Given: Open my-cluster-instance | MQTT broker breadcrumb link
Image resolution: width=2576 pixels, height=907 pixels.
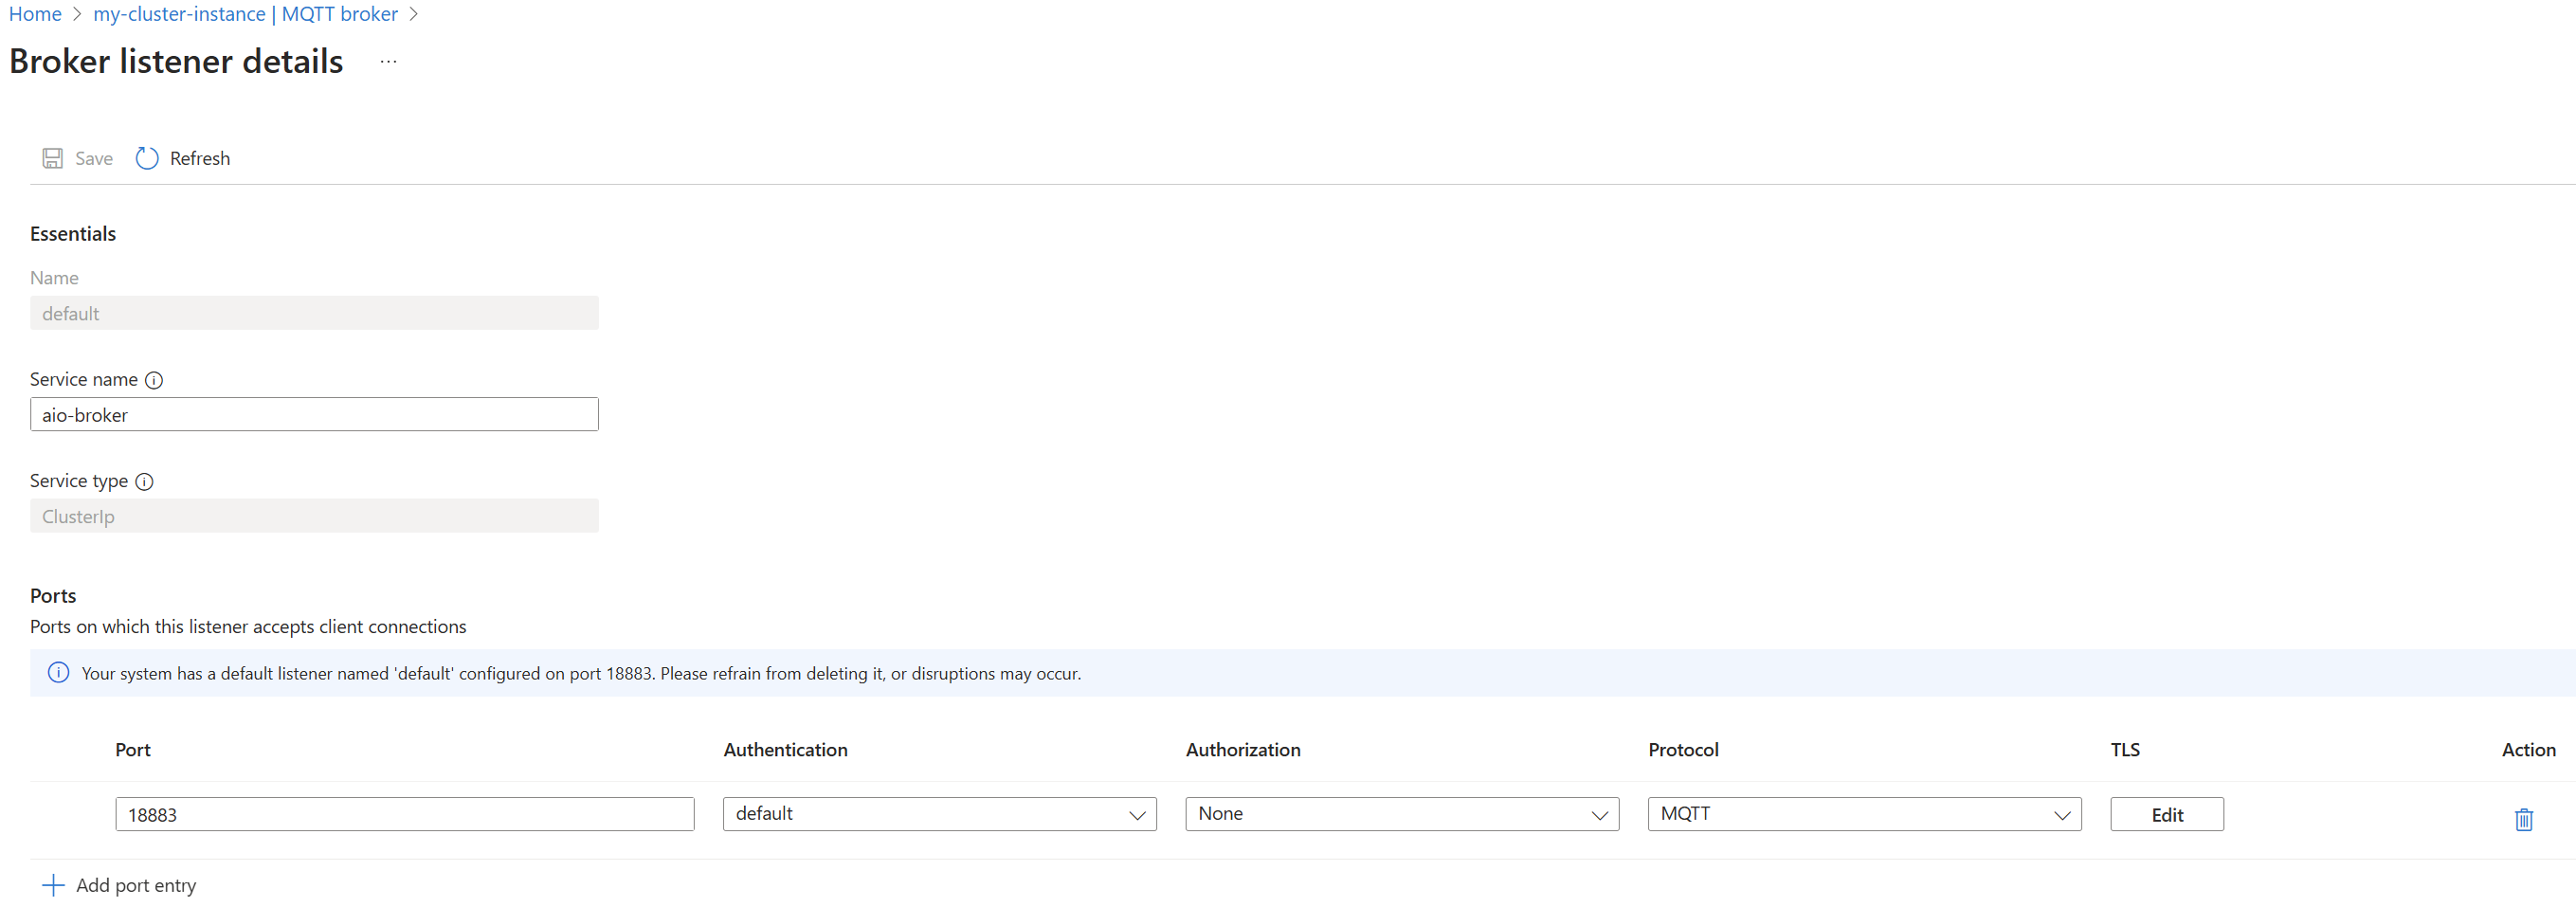Looking at the screenshot, I should [x=245, y=14].
